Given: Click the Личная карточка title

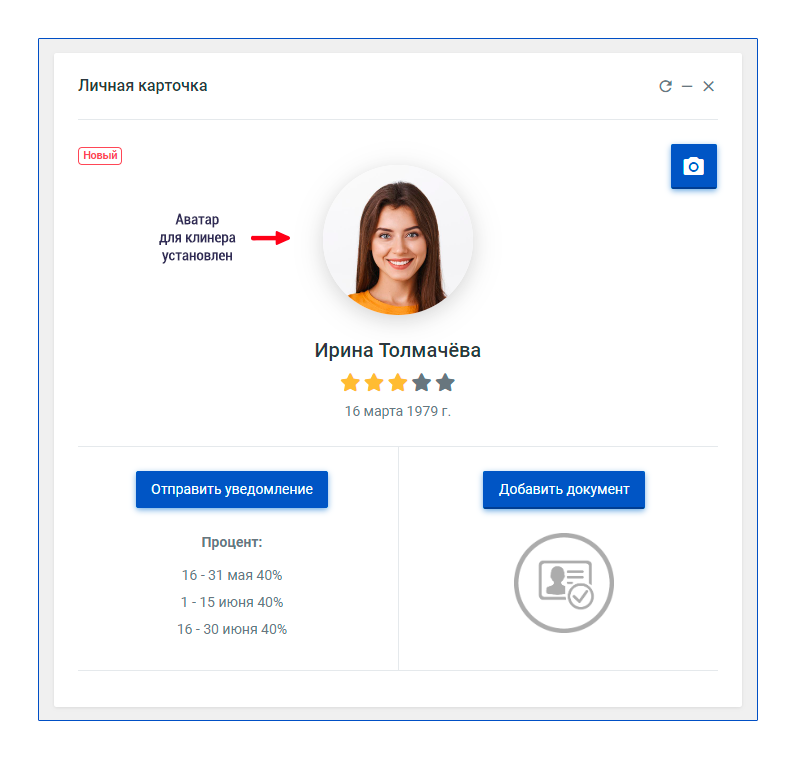Looking at the screenshot, I should point(143,86).
